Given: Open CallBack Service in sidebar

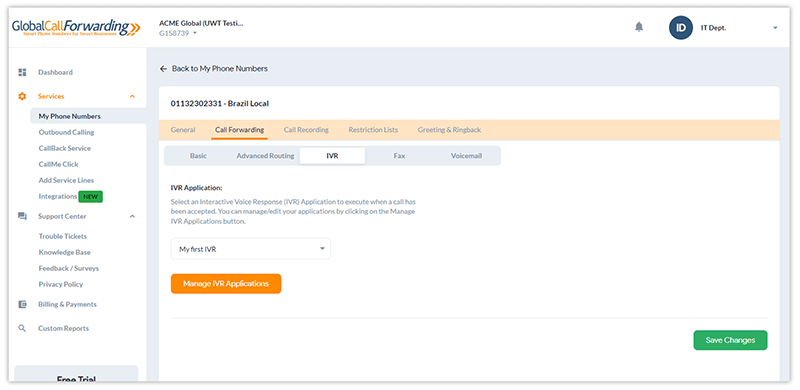Looking at the screenshot, I should coord(65,148).
